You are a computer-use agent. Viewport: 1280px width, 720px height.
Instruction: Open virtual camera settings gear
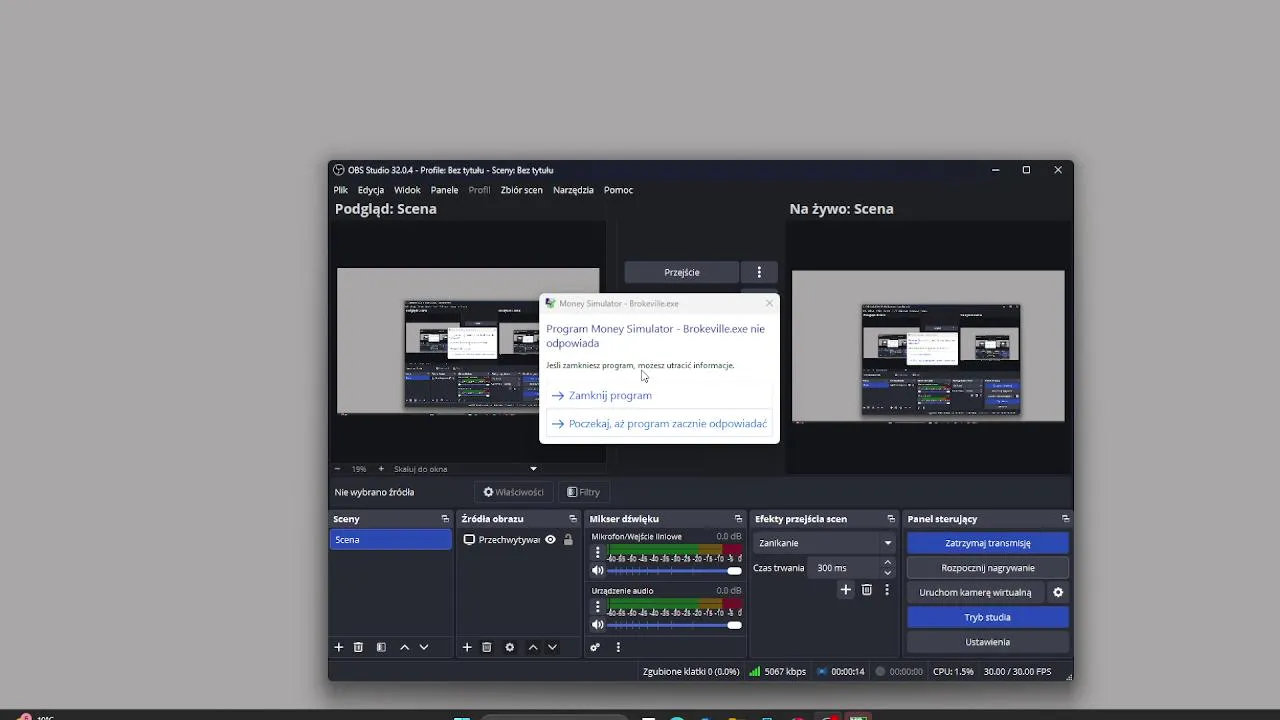tap(1058, 592)
